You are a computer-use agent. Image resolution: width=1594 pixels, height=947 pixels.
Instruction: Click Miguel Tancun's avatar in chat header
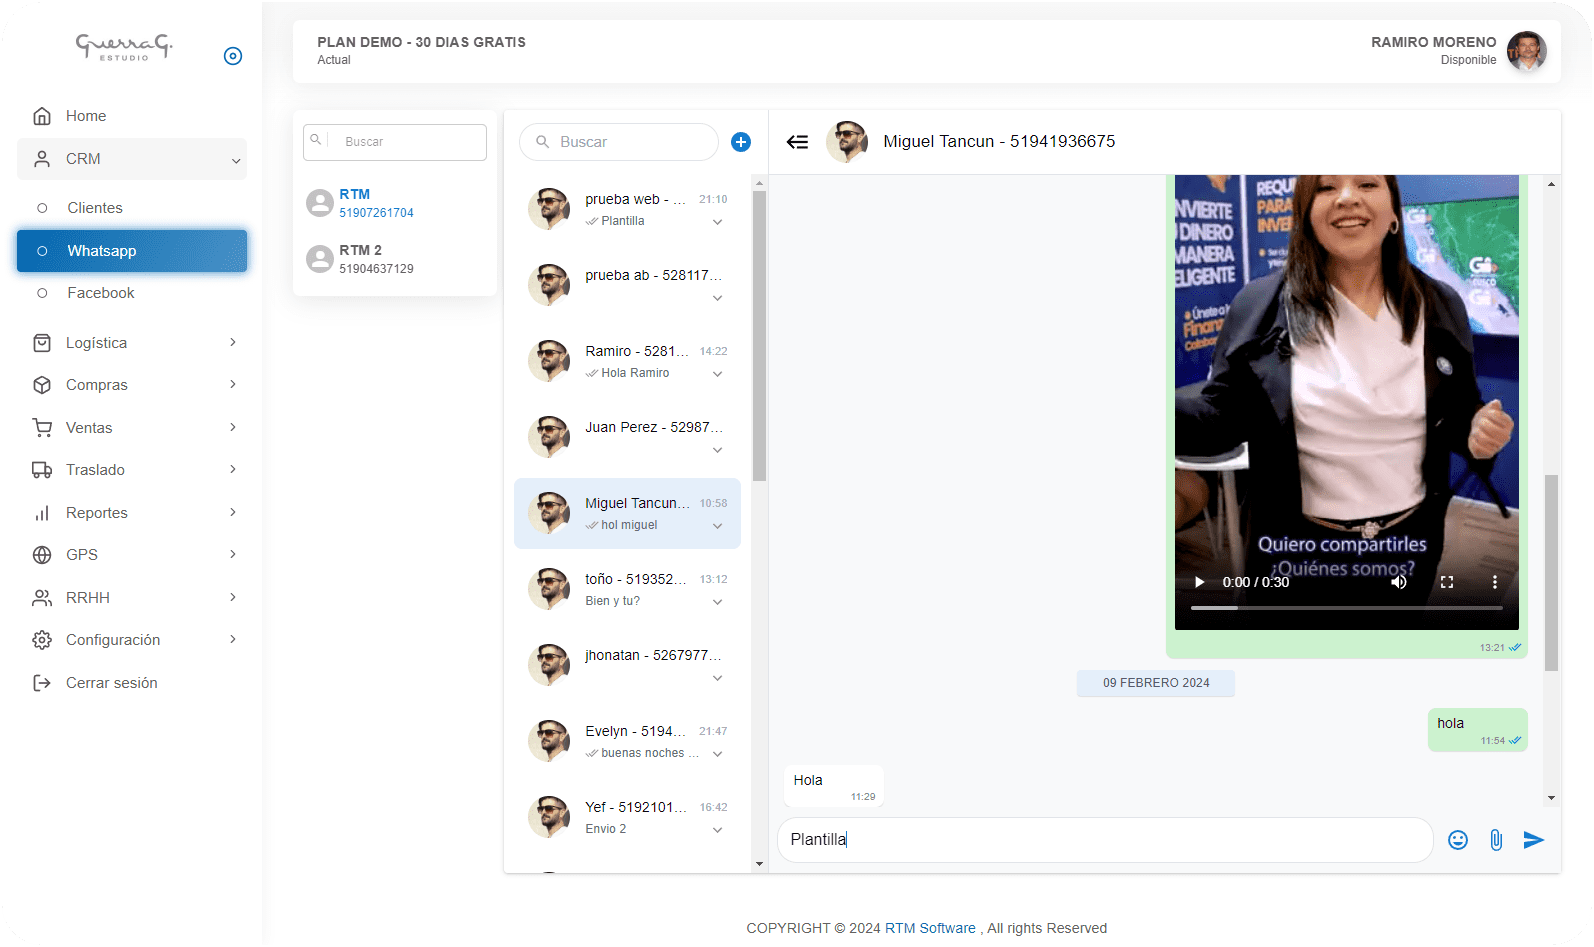[847, 142]
